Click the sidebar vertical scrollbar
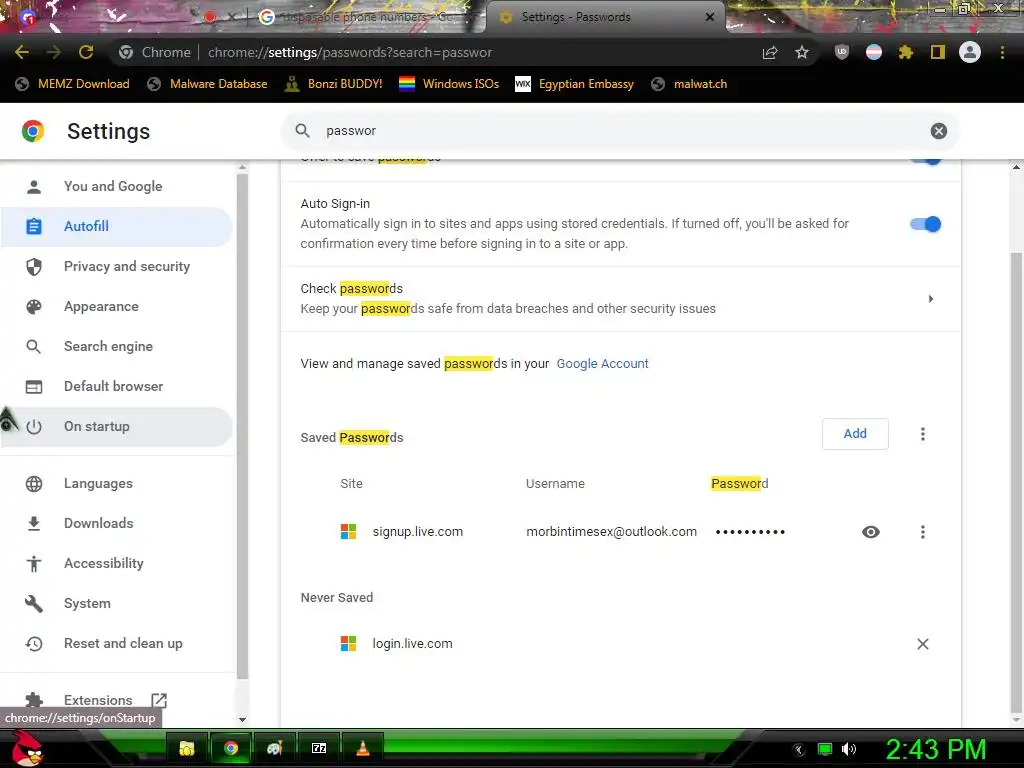1024x768 pixels. 242,424
